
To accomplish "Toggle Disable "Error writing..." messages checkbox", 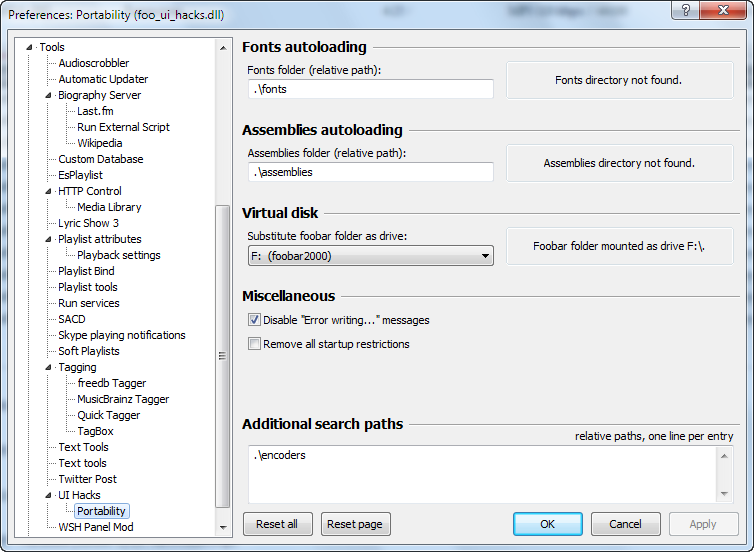I will [x=255, y=320].
